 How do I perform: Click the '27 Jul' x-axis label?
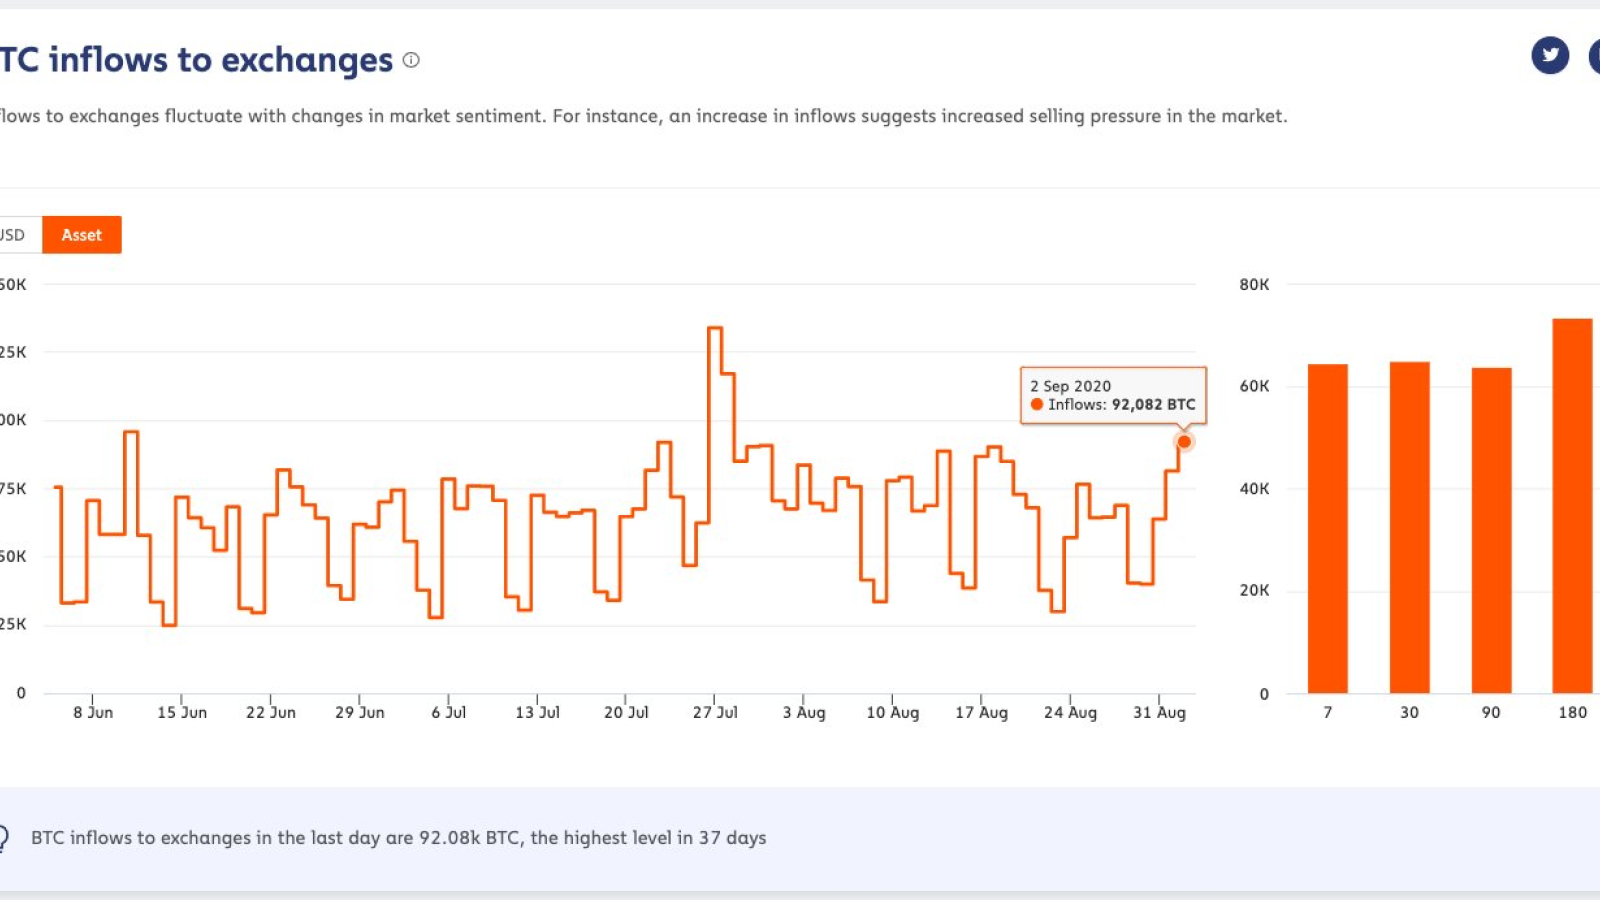pos(715,712)
